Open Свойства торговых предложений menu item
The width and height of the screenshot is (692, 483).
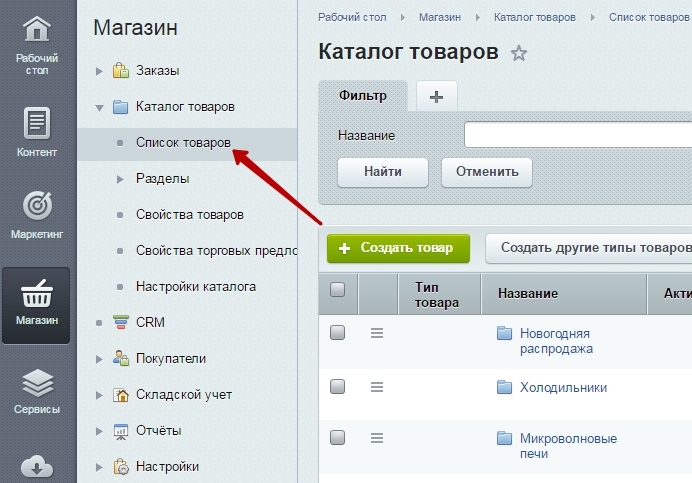click(x=216, y=251)
